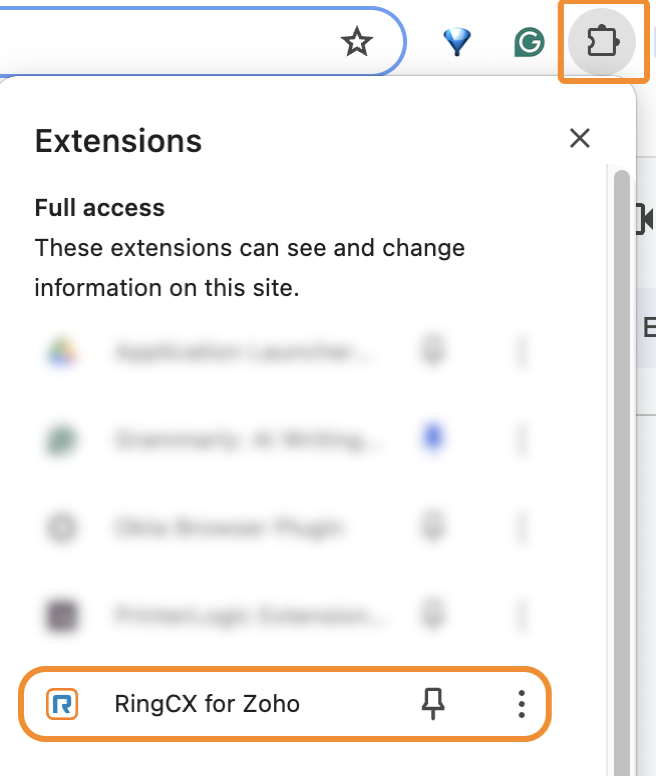Click the Okta Browser Plugin list icon
This screenshot has width=656, height=778.
pyautogui.click(x=62, y=526)
